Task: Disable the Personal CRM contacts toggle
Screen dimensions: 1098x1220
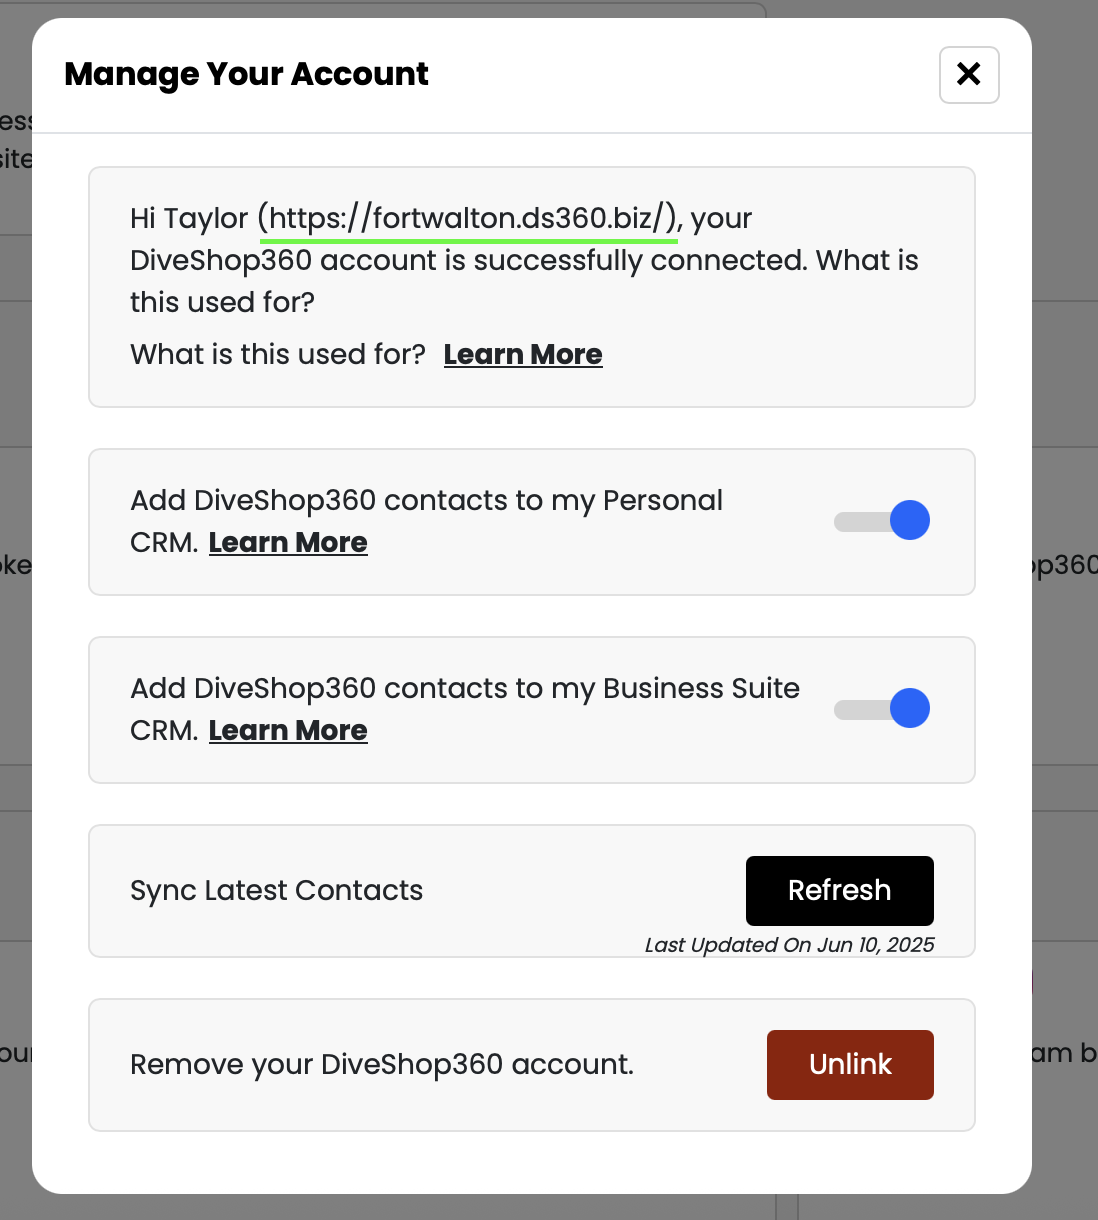Action: point(882,521)
